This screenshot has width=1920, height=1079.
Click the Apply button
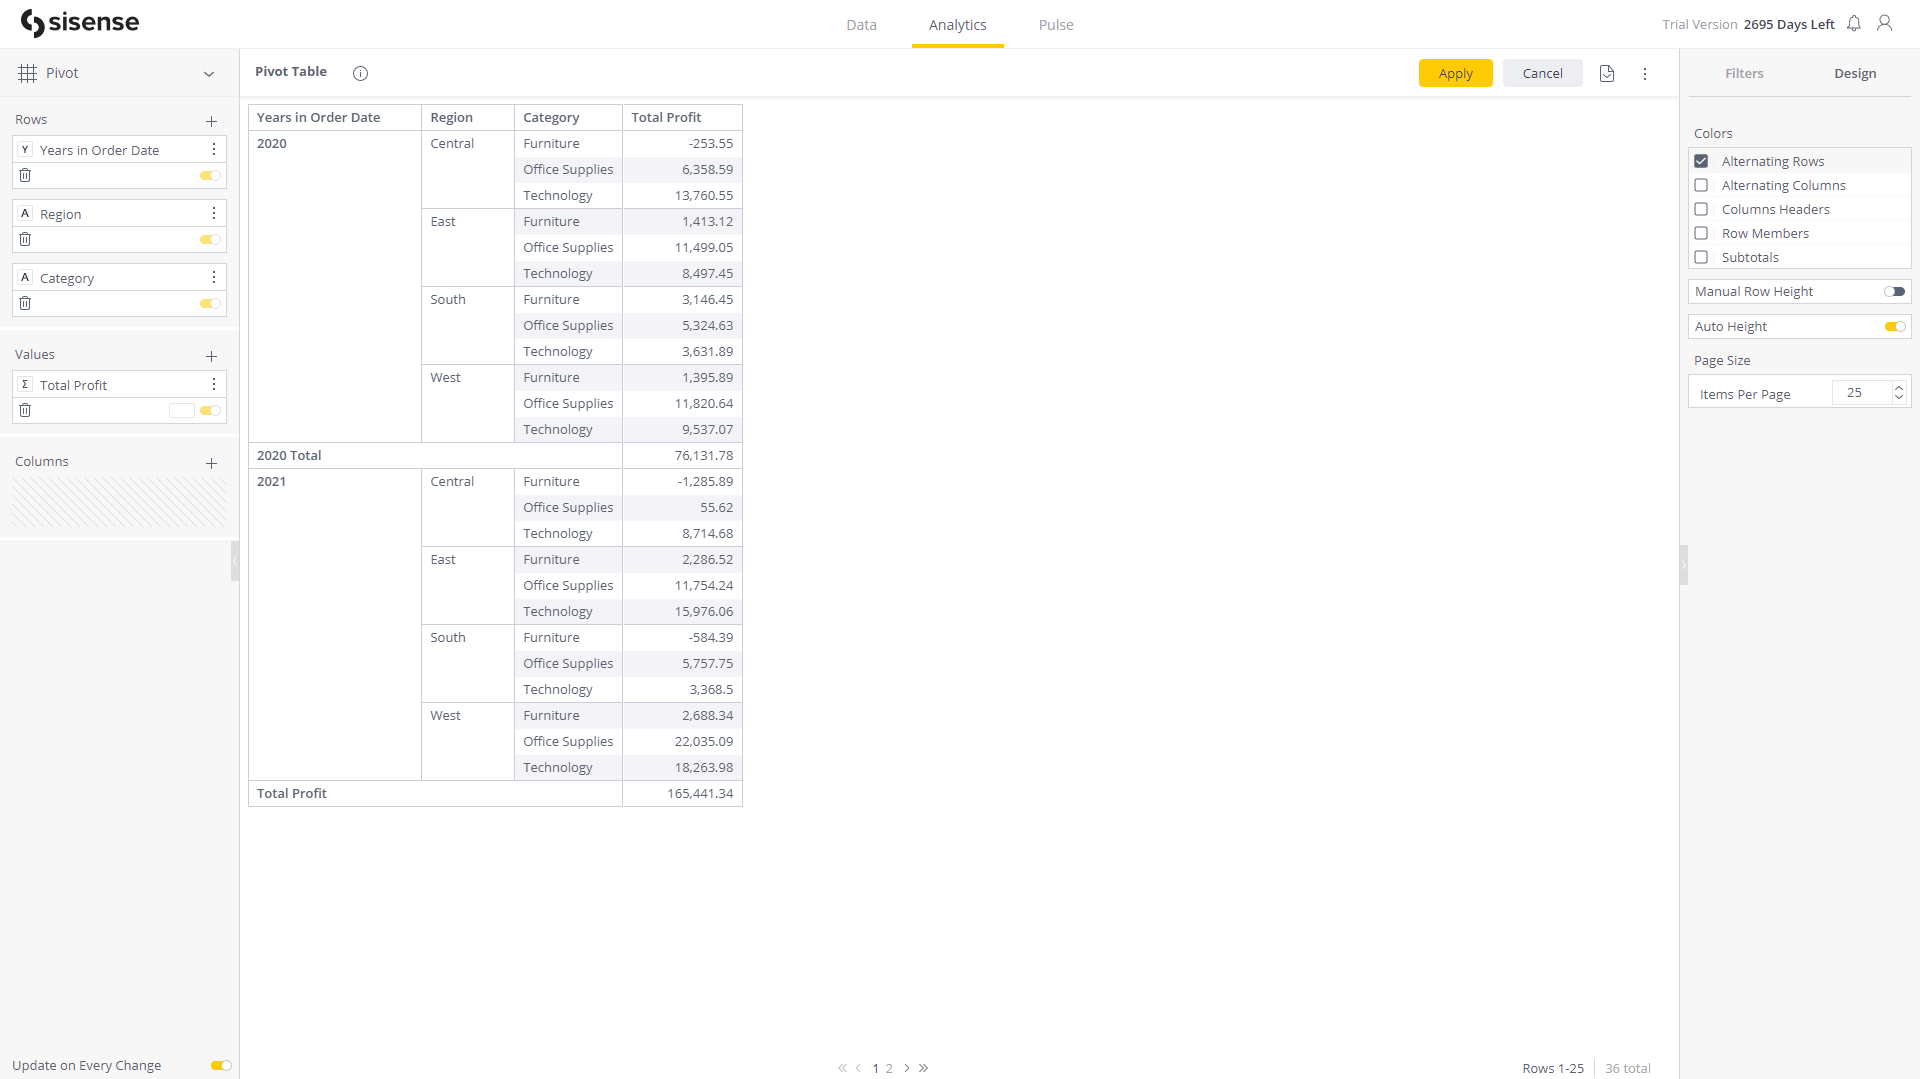point(1455,73)
